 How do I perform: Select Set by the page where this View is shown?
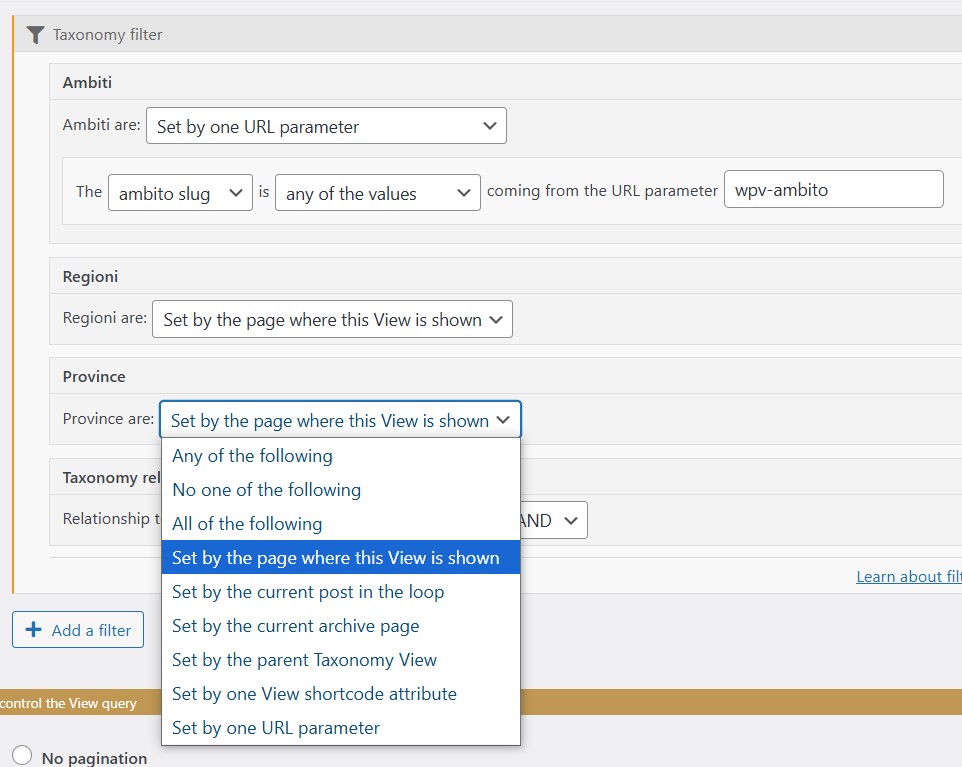335,558
